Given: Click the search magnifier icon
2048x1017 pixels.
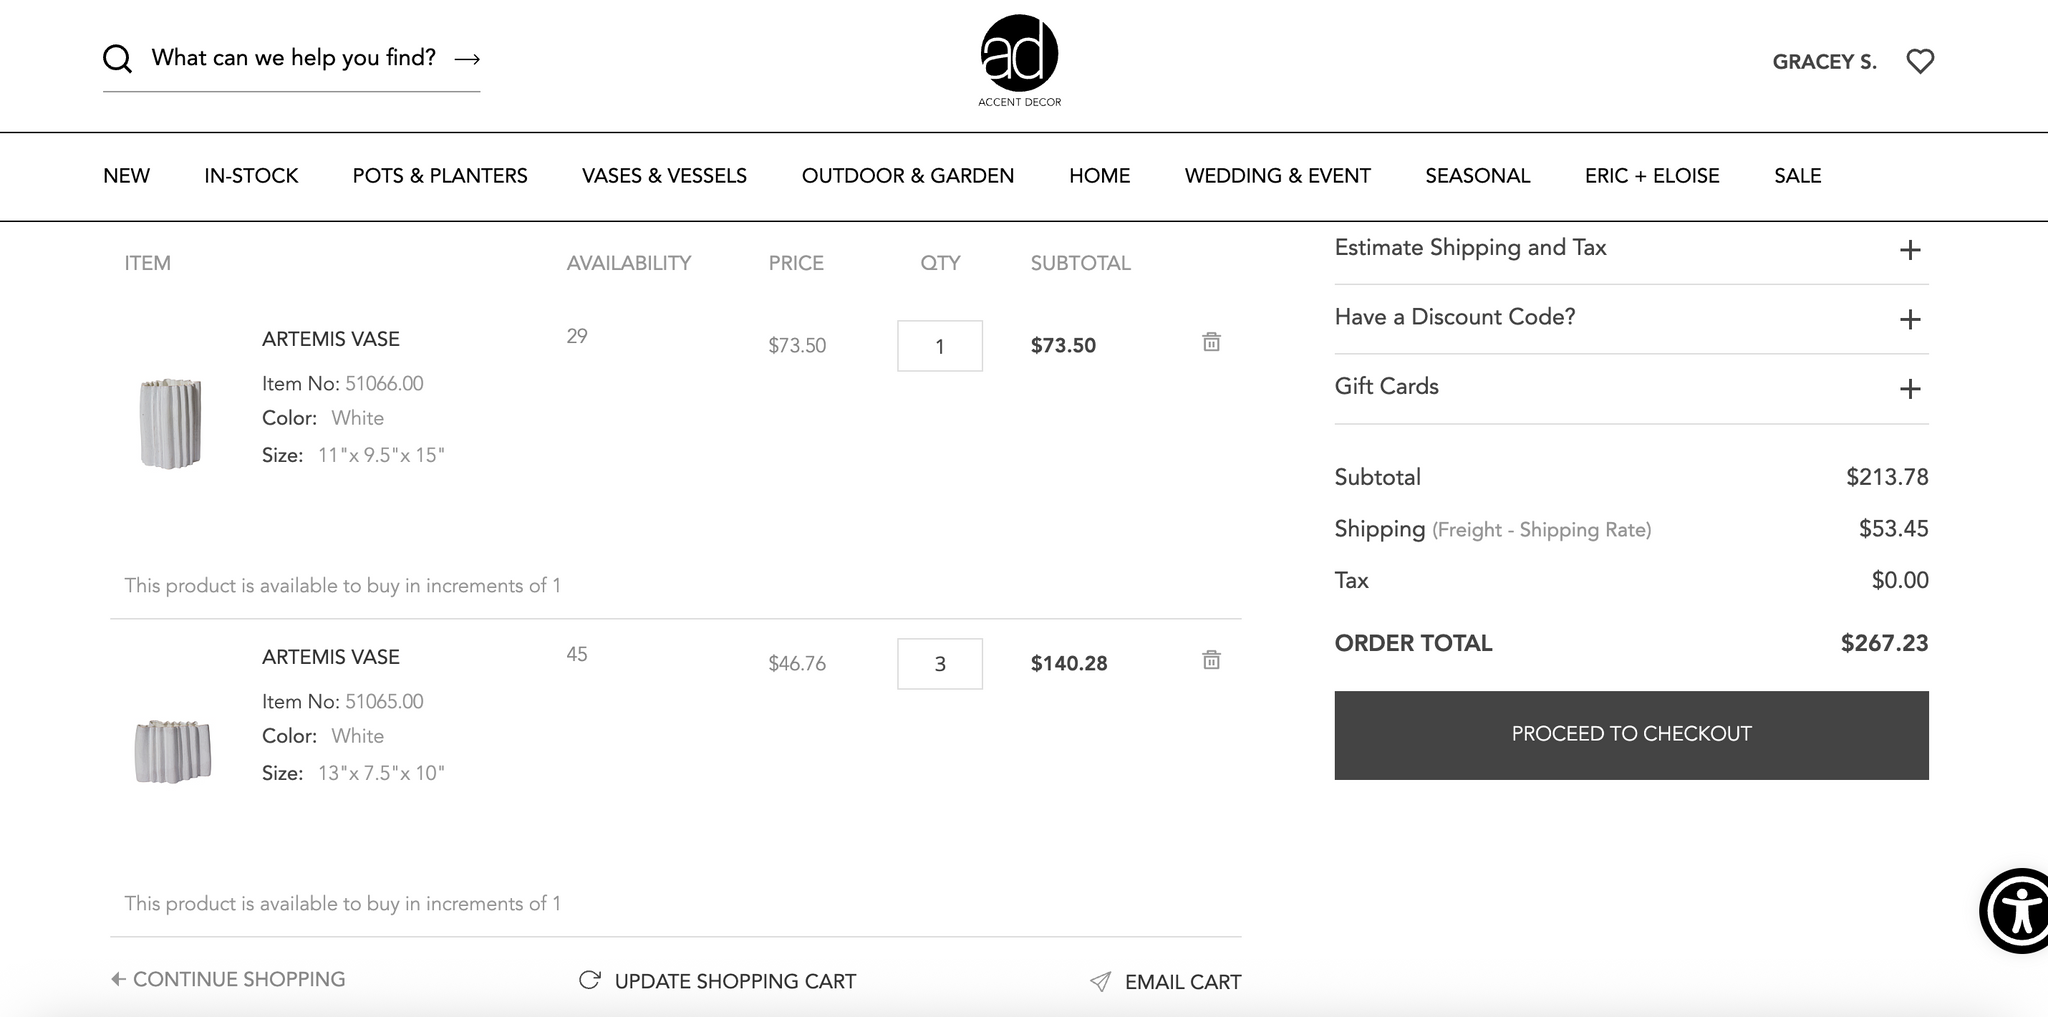Looking at the screenshot, I should (117, 59).
